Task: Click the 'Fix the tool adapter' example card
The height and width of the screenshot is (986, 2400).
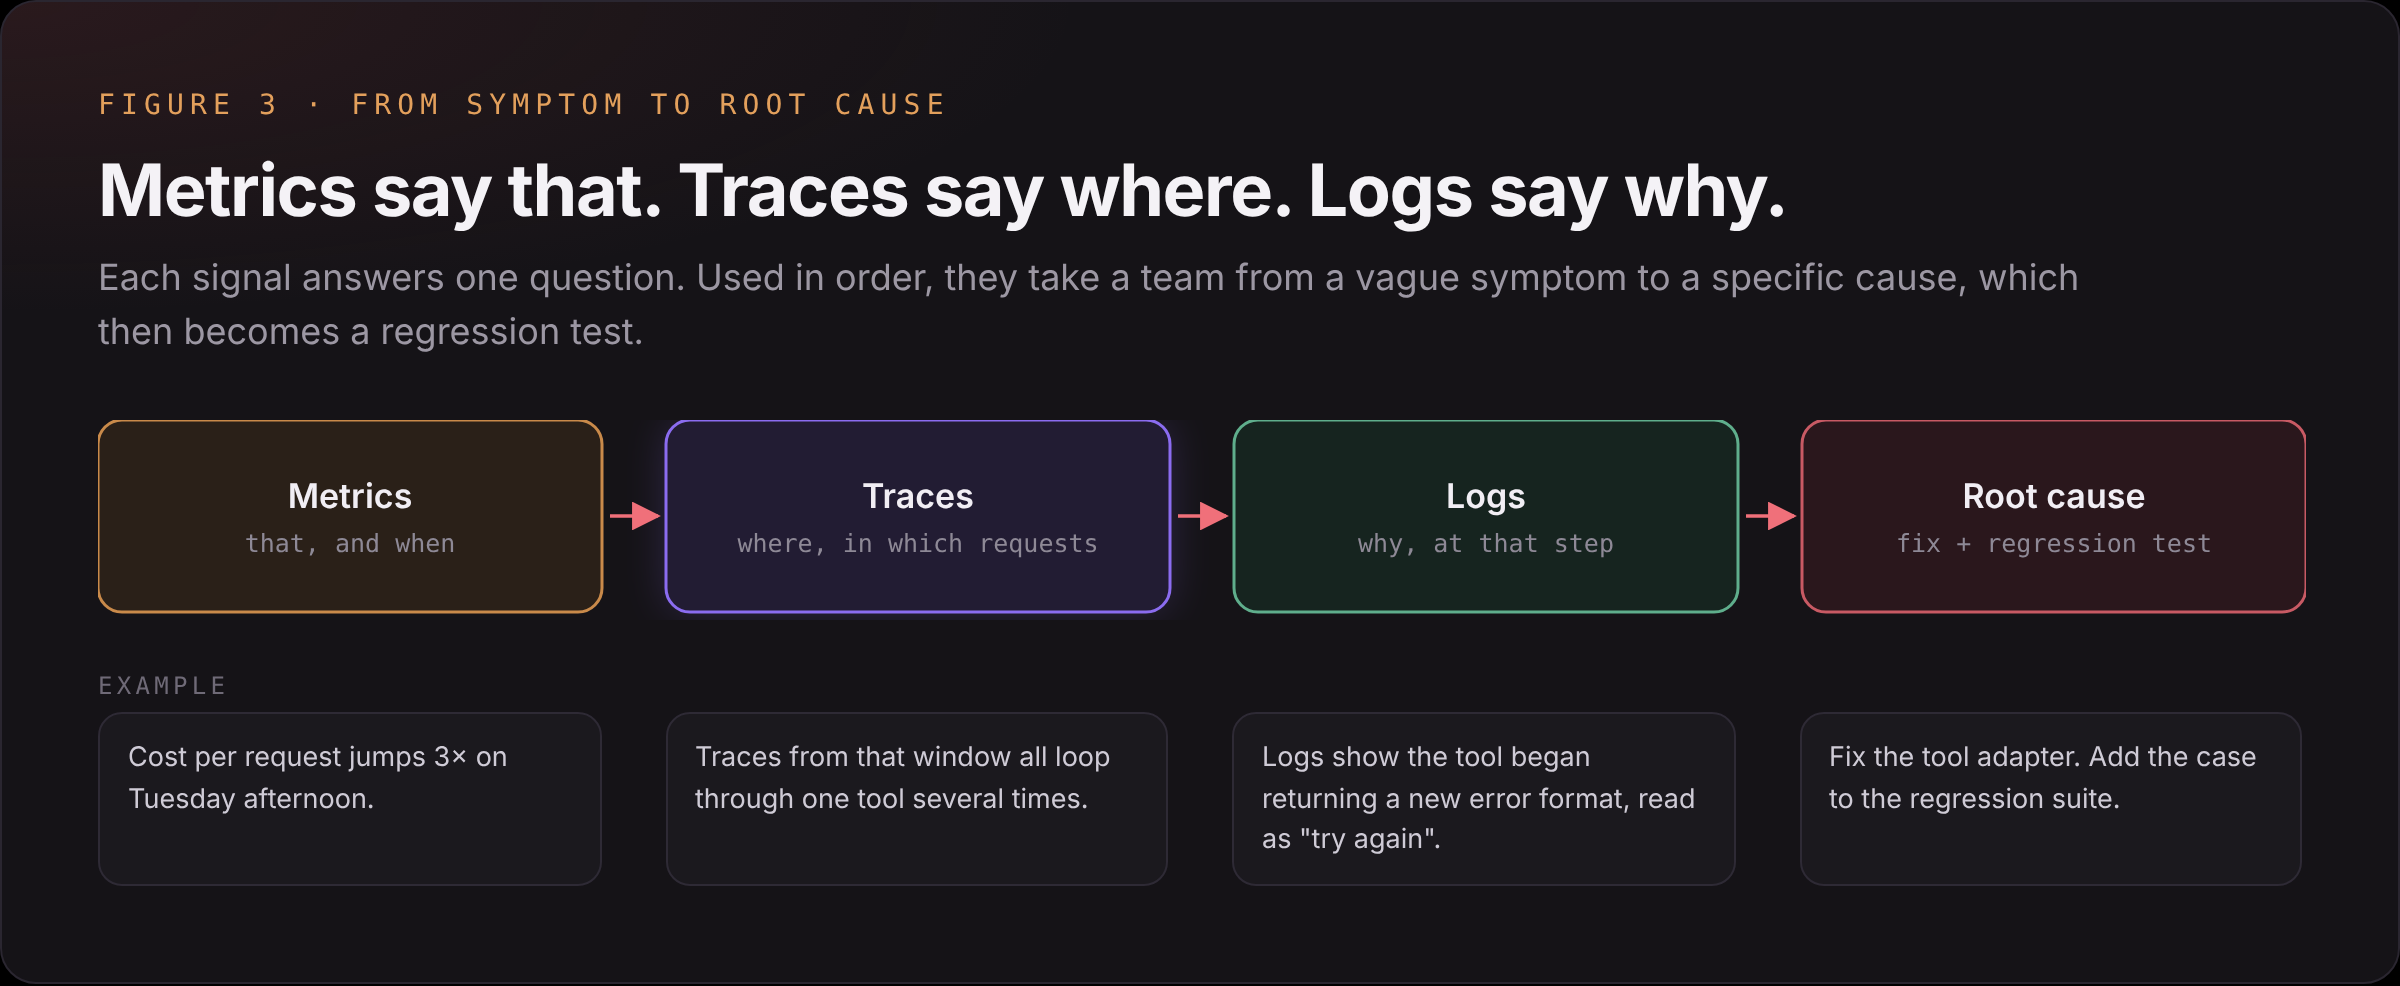Action: pyautogui.click(x=2051, y=799)
